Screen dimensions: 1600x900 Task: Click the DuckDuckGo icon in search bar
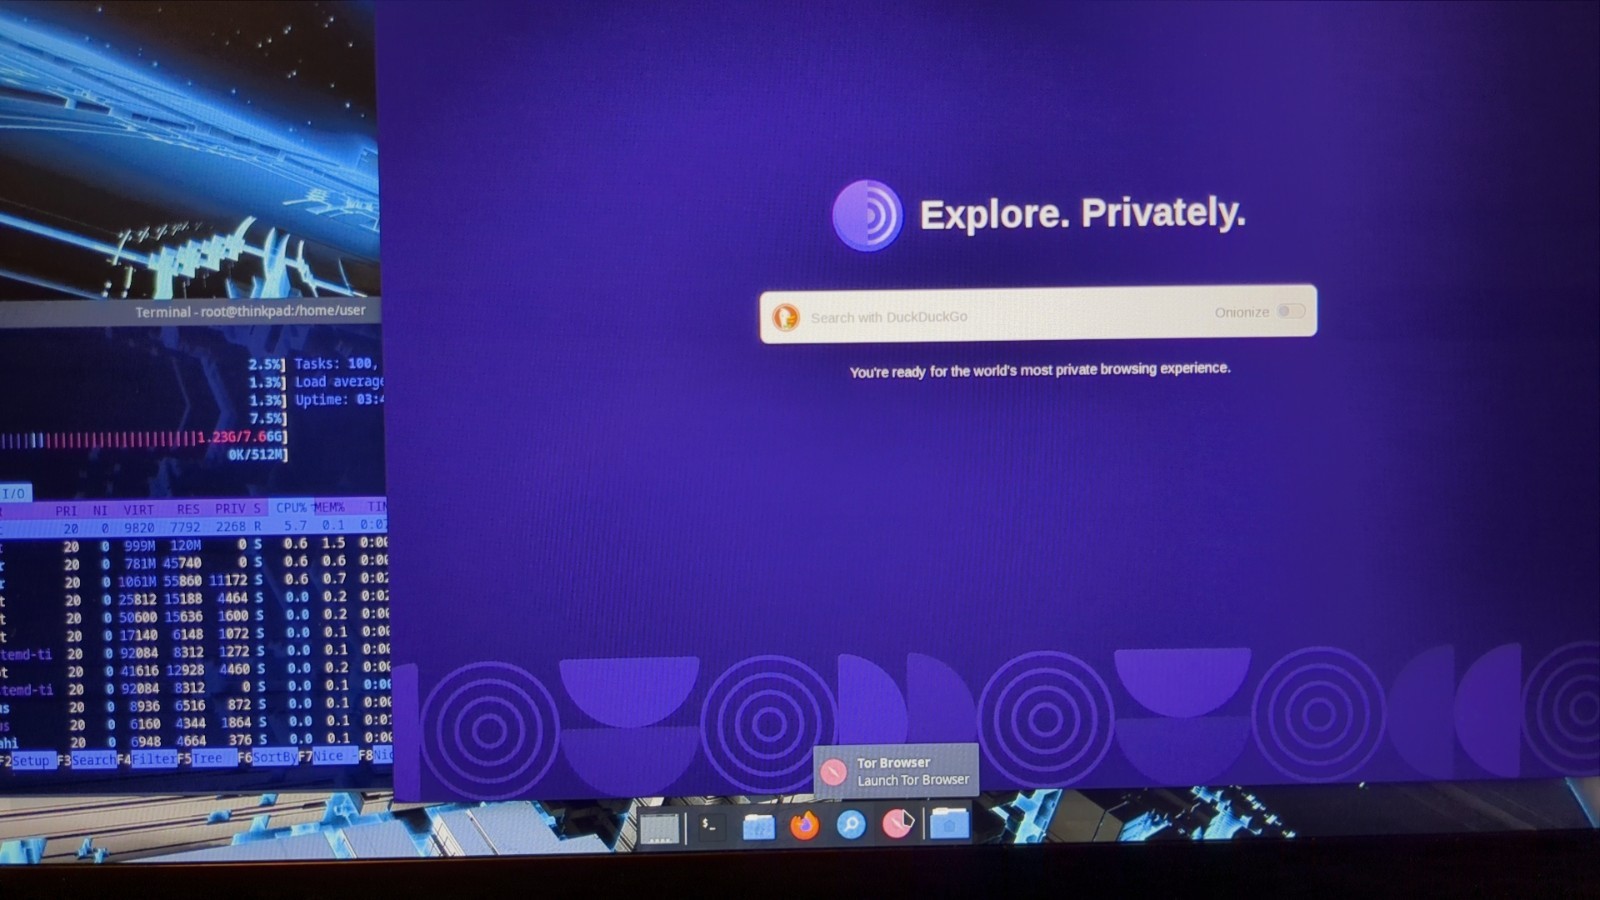pos(786,317)
